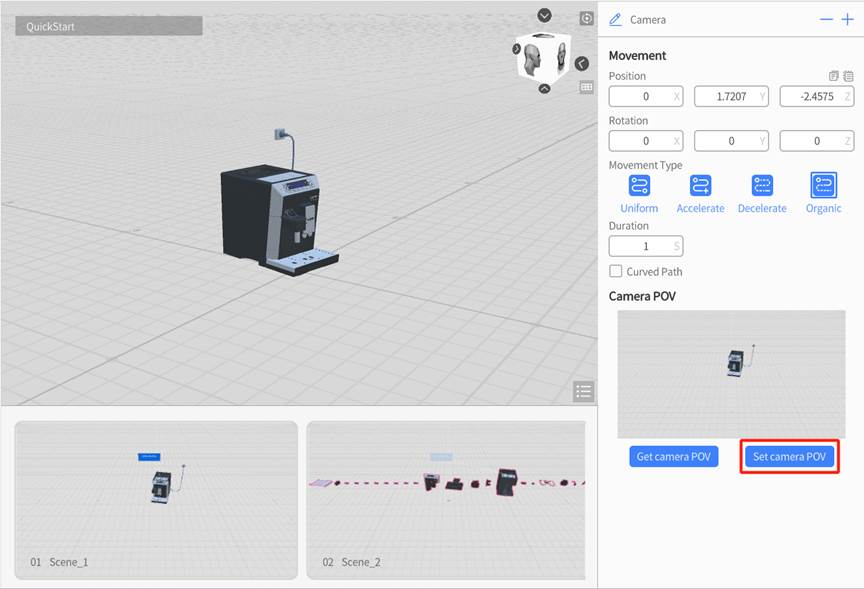Click the down chevron above view cube

544,15
